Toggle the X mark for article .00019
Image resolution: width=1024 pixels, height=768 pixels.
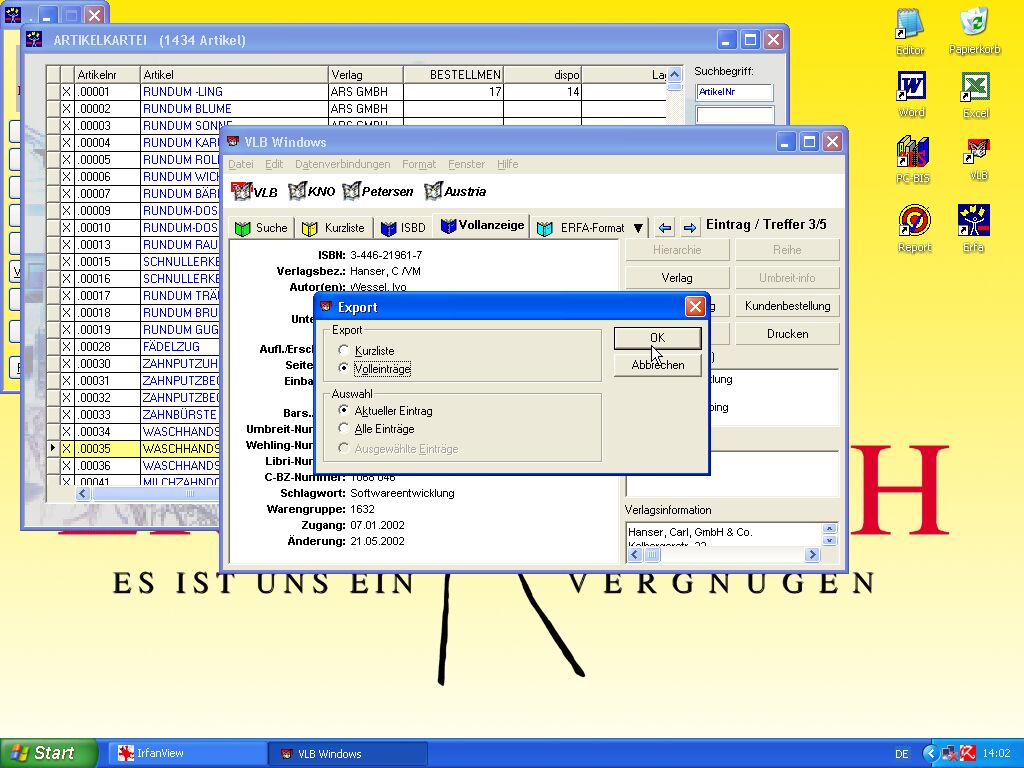(x=67, y=330)
